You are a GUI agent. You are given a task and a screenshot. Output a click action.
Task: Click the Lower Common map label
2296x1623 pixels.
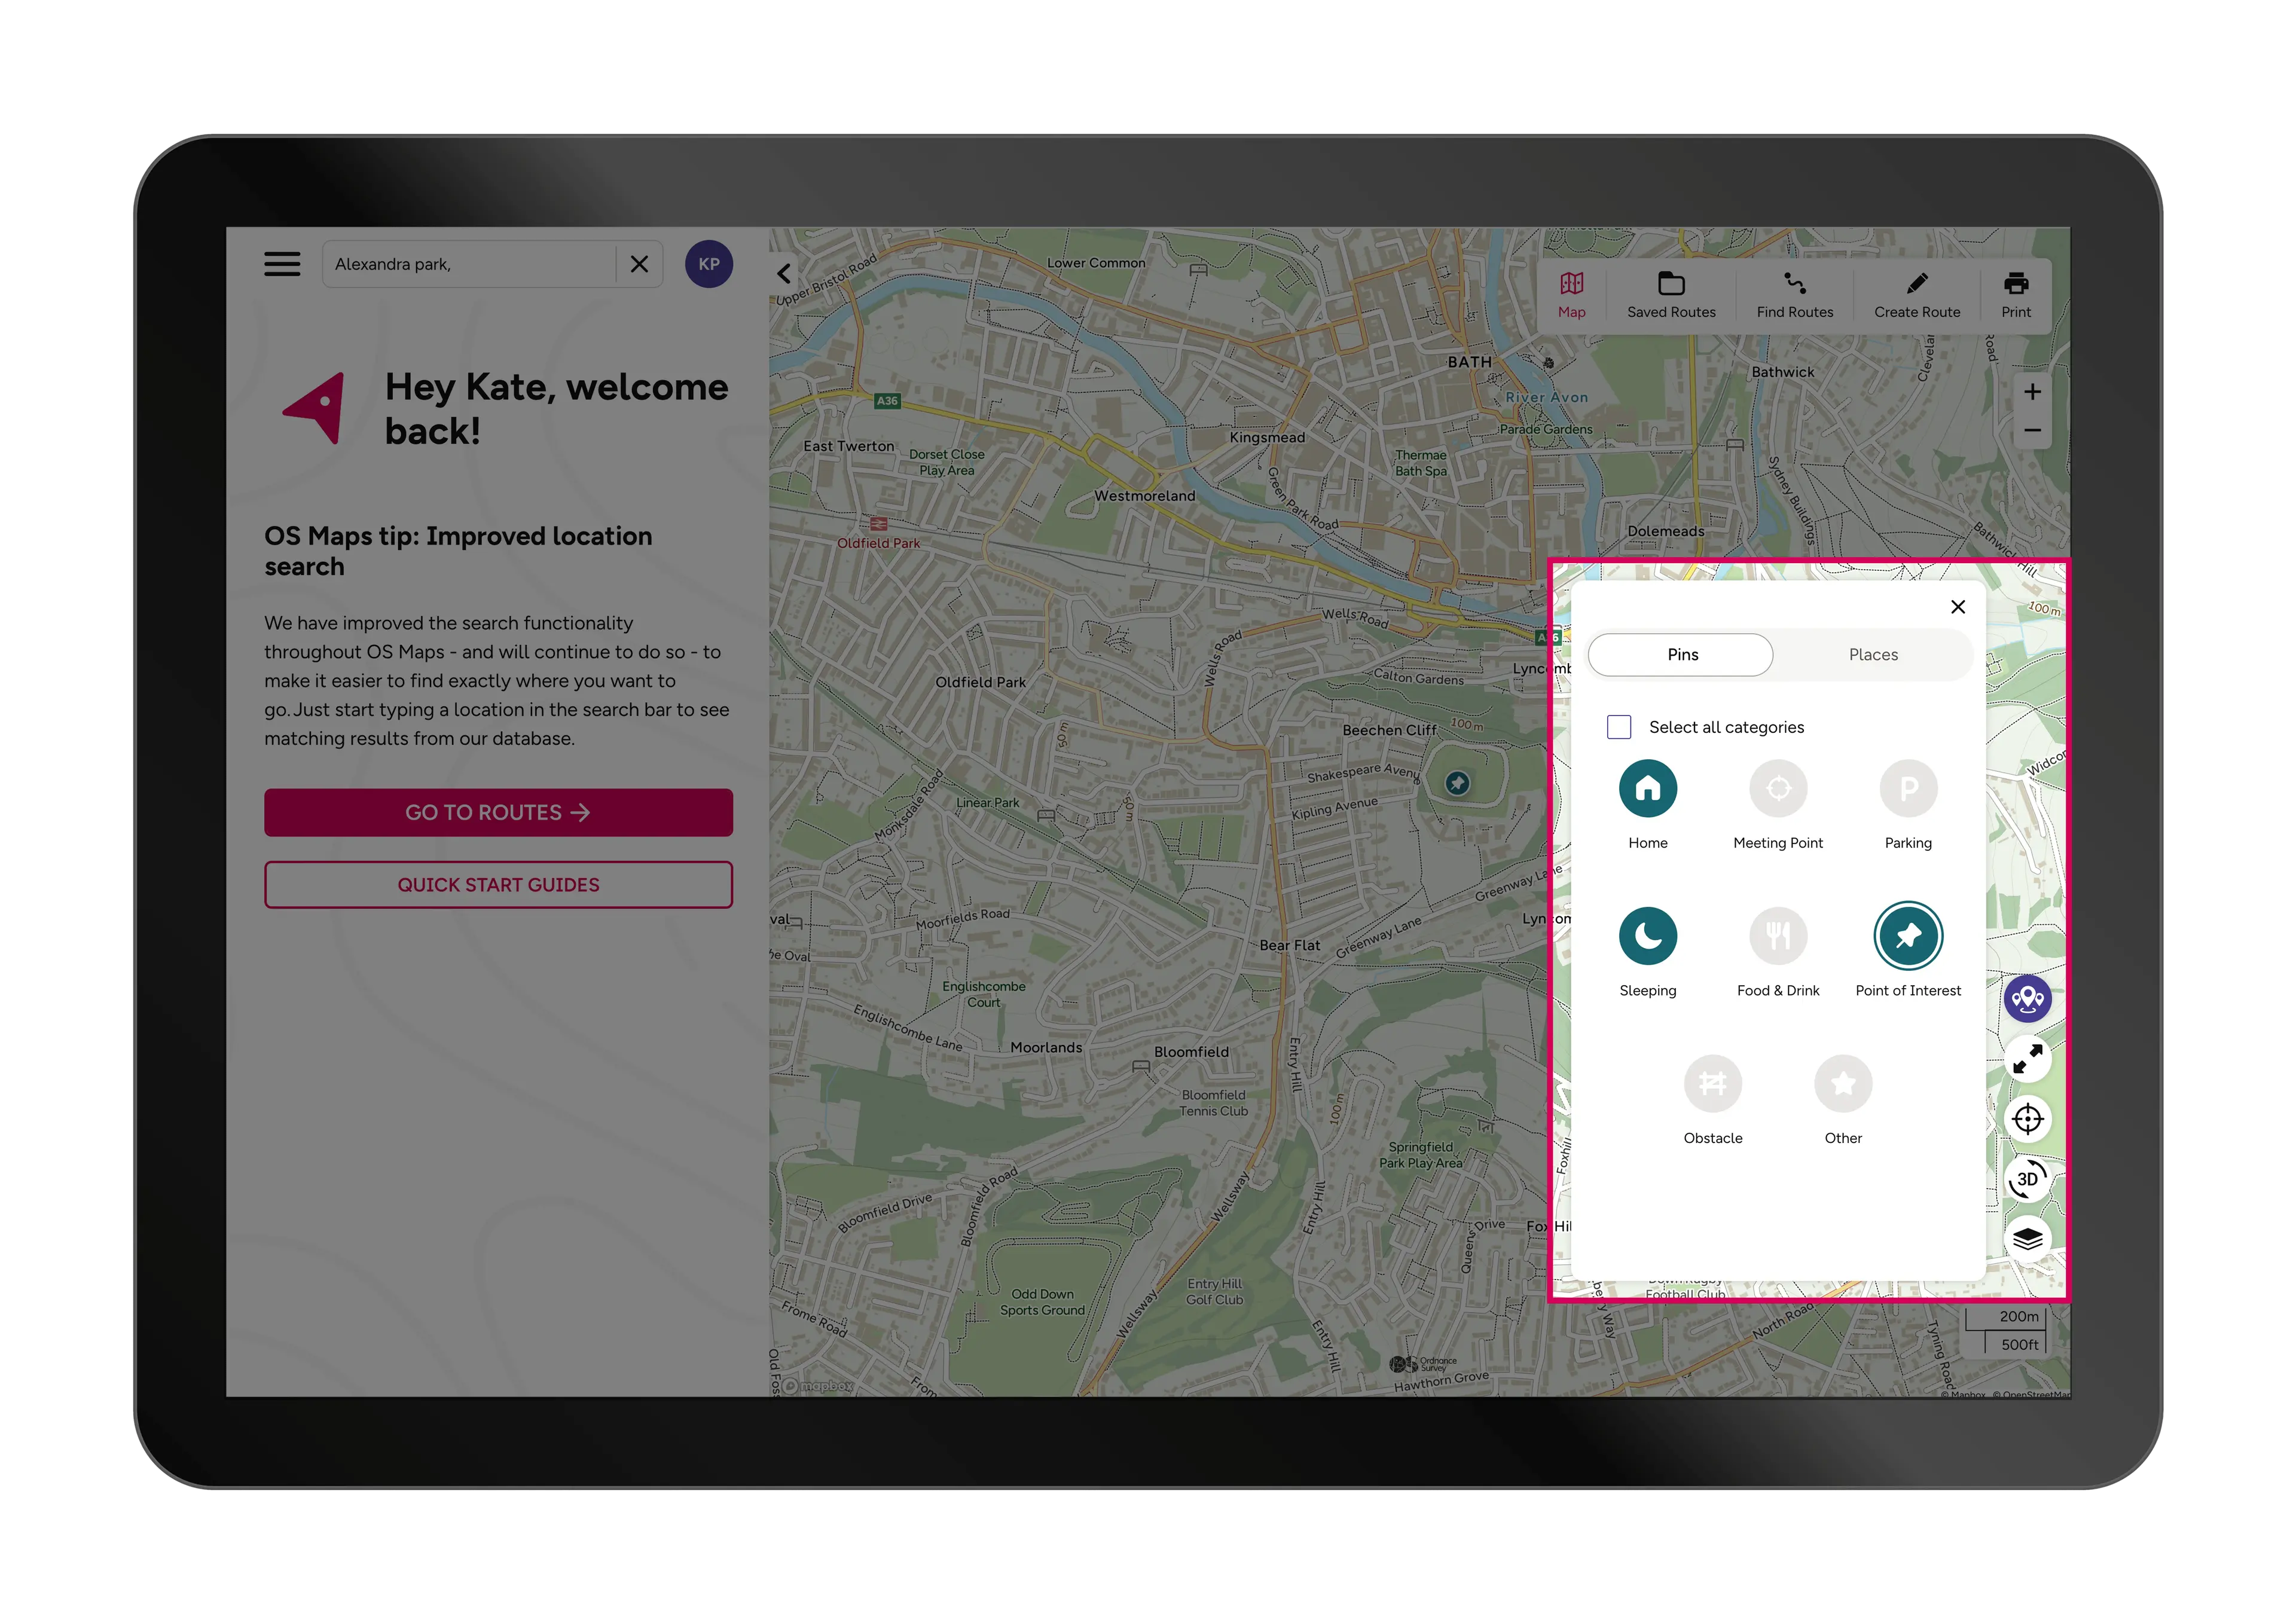point(1096,263)
